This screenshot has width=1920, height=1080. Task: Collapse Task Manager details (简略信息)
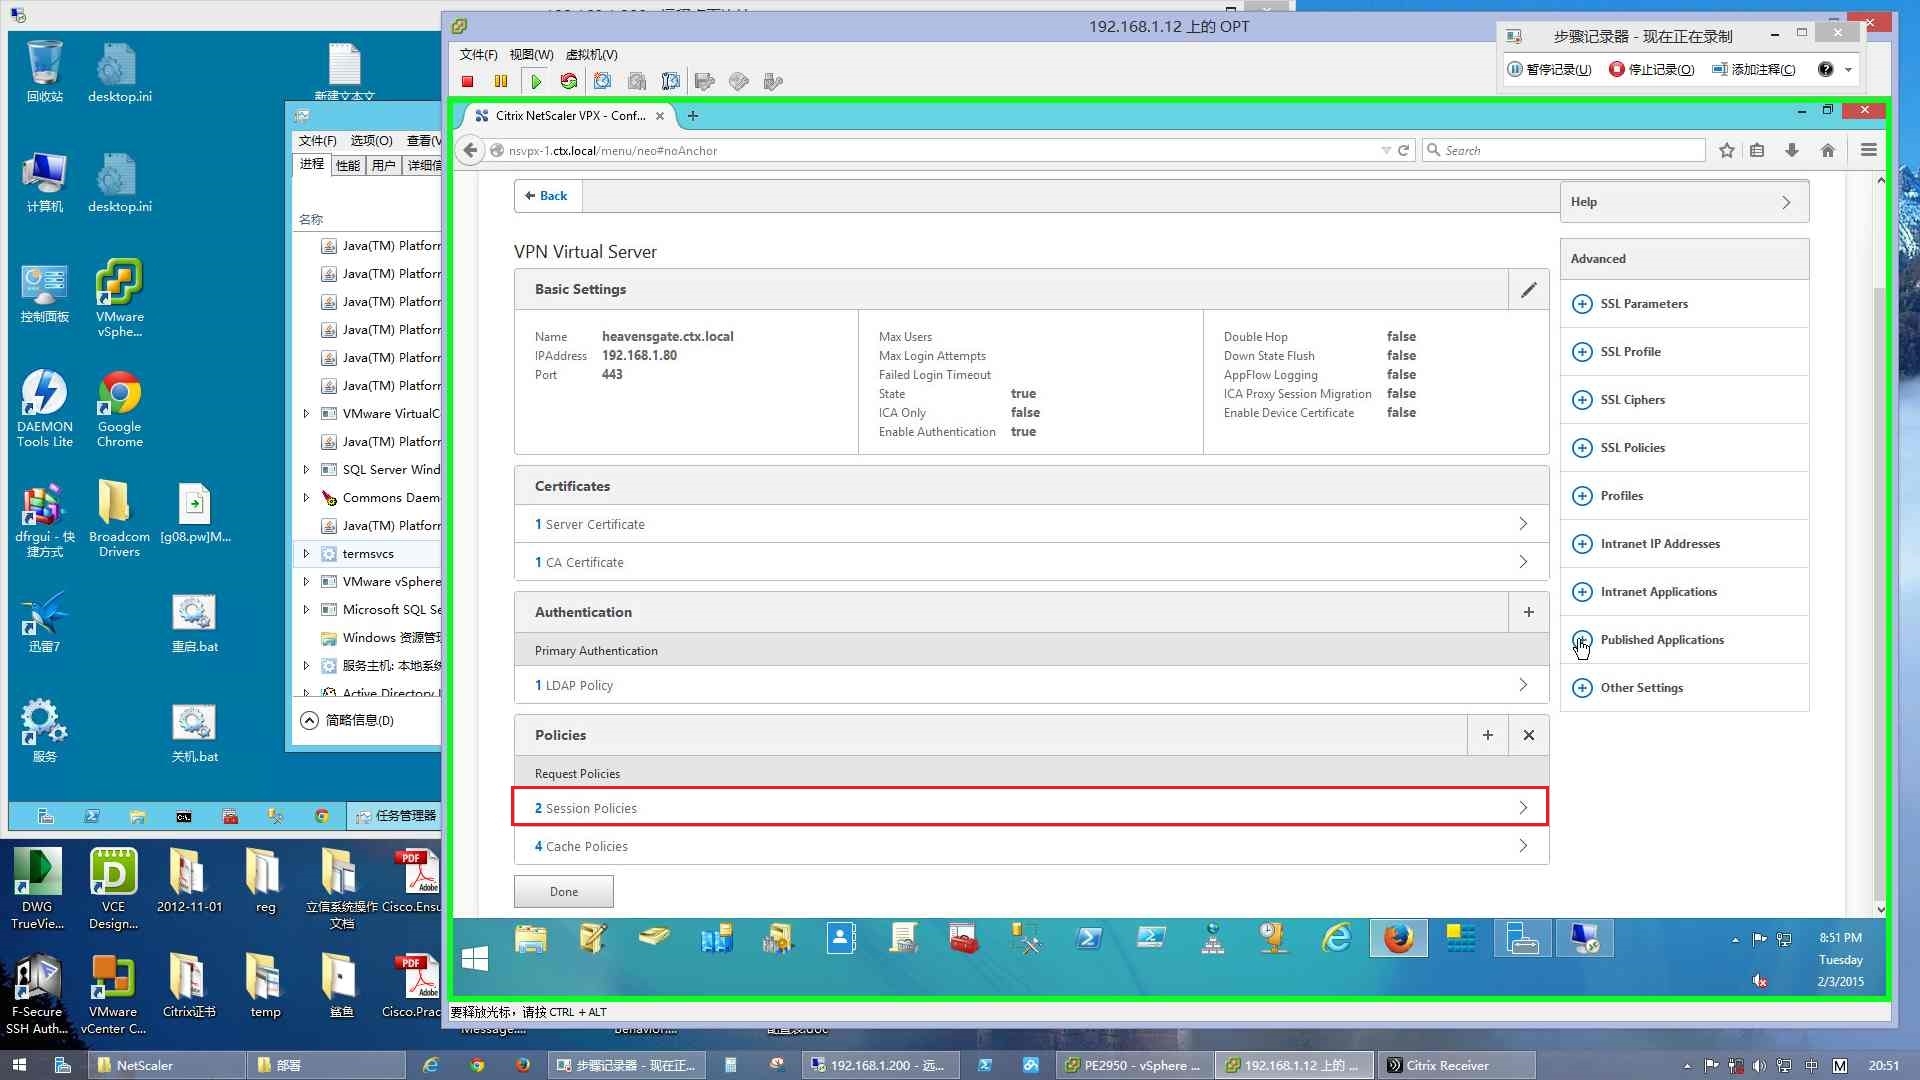(x=348, y=720)
